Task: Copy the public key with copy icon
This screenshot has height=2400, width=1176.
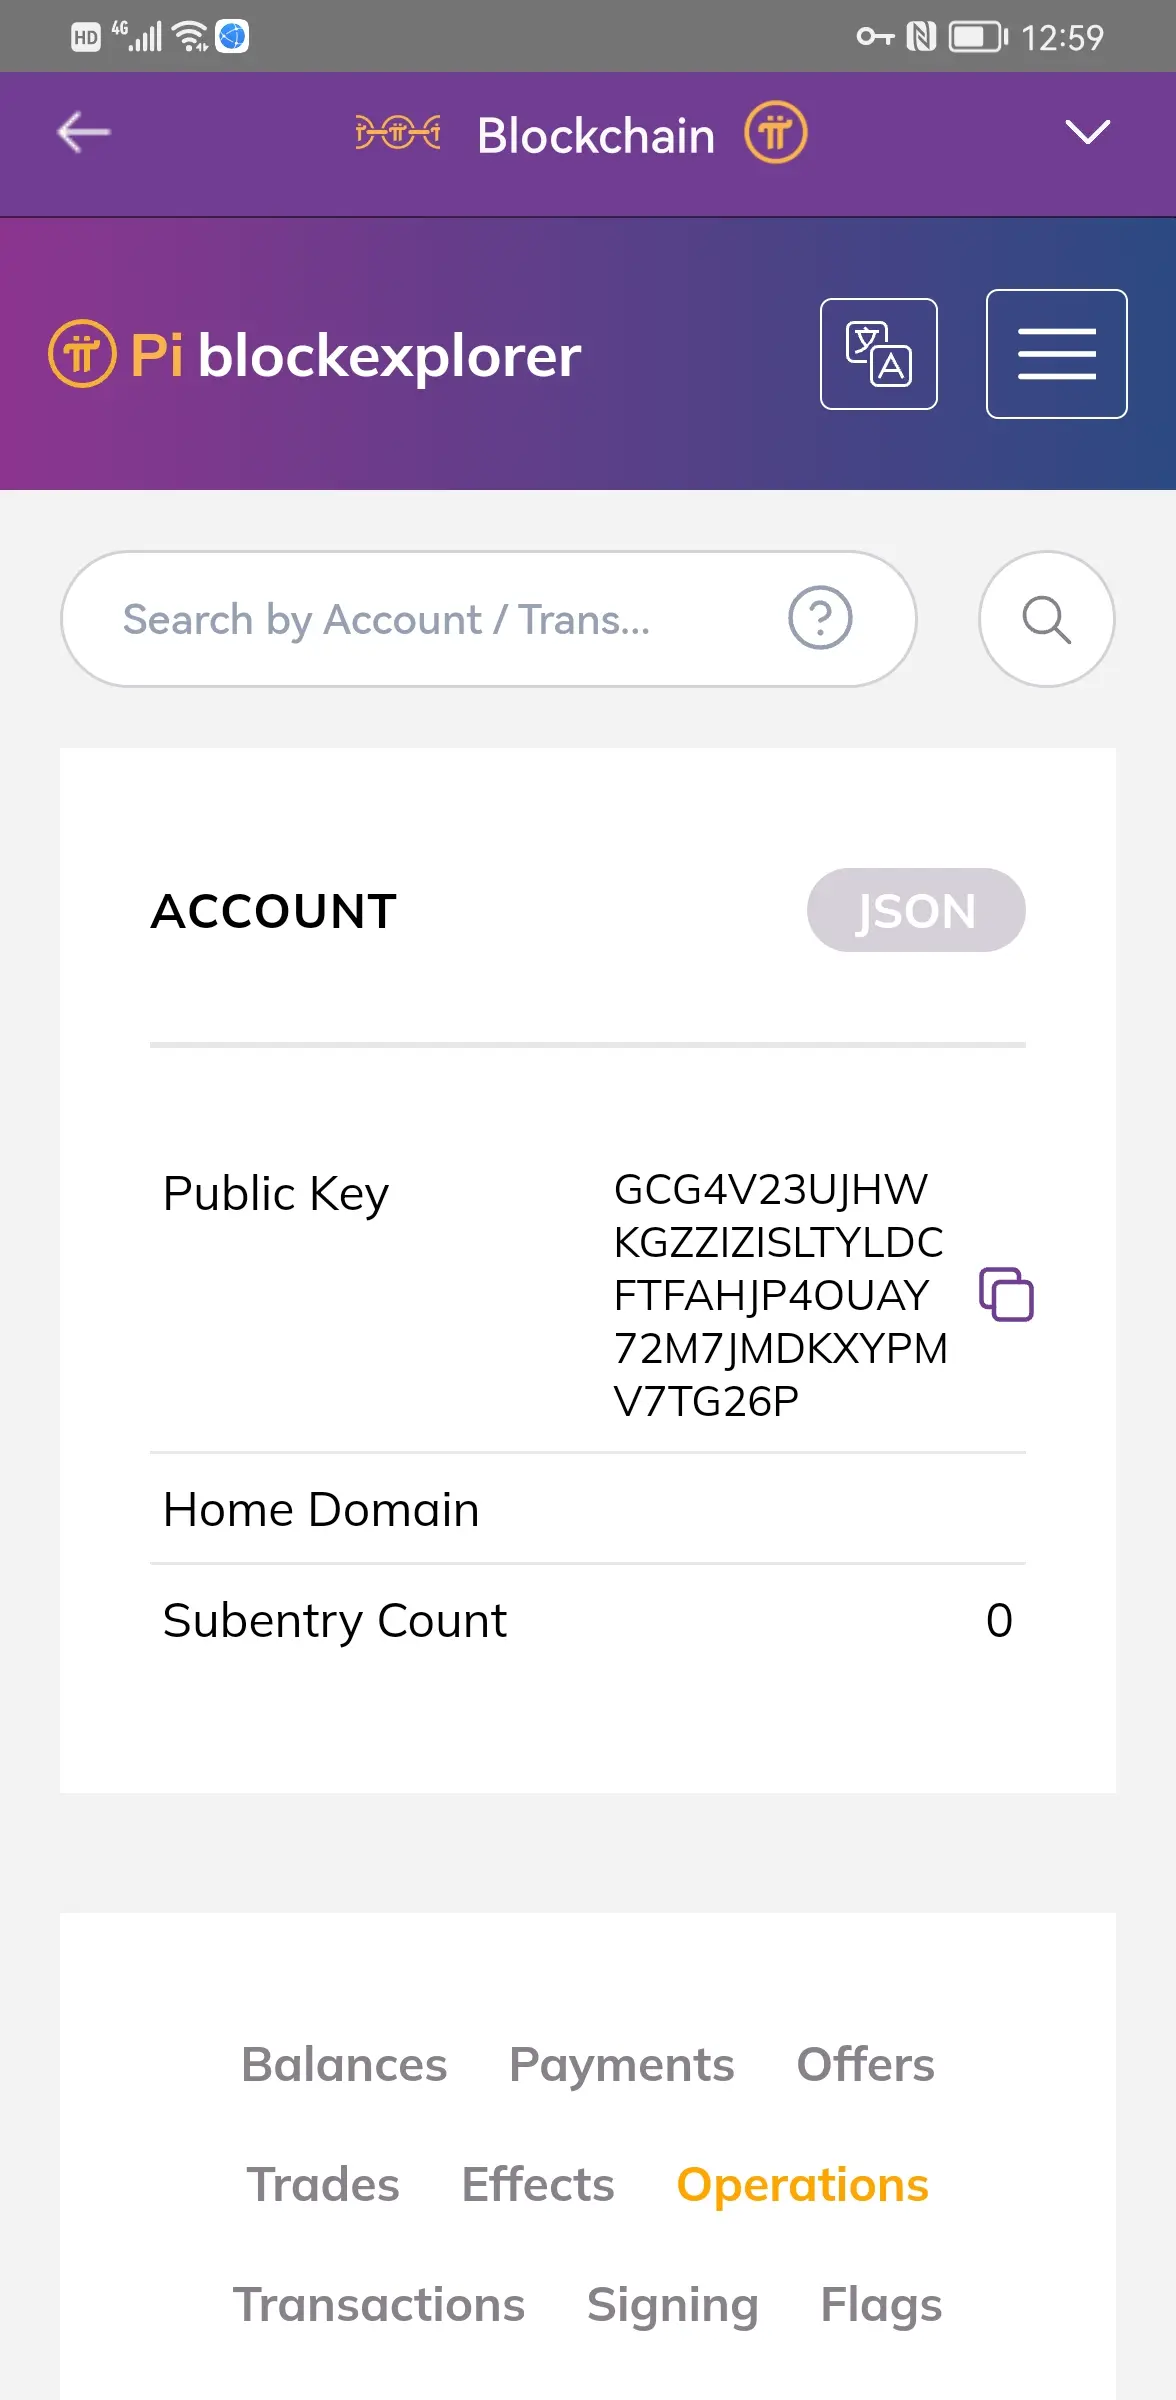Action: point(1006,1294)
